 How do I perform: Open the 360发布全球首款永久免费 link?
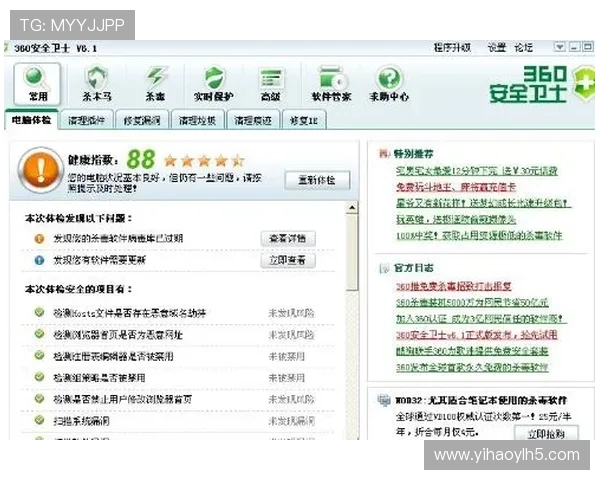472,367
